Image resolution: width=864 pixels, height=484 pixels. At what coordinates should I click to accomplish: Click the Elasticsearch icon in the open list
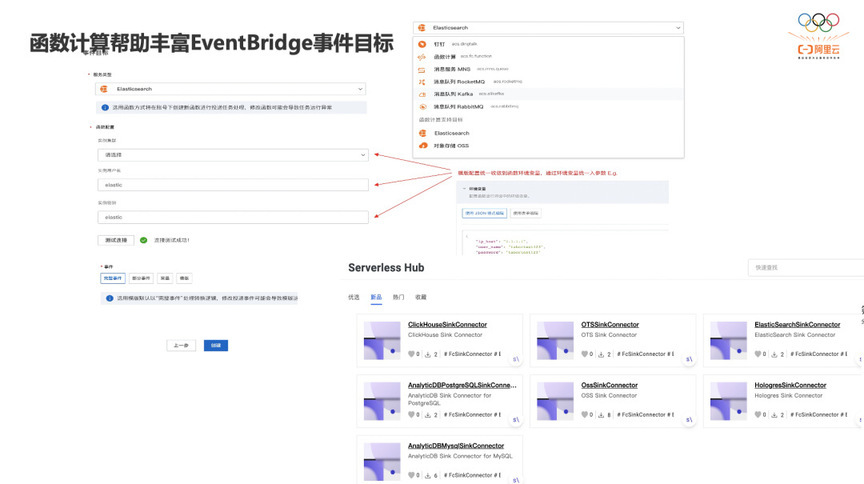pos(423,133)
